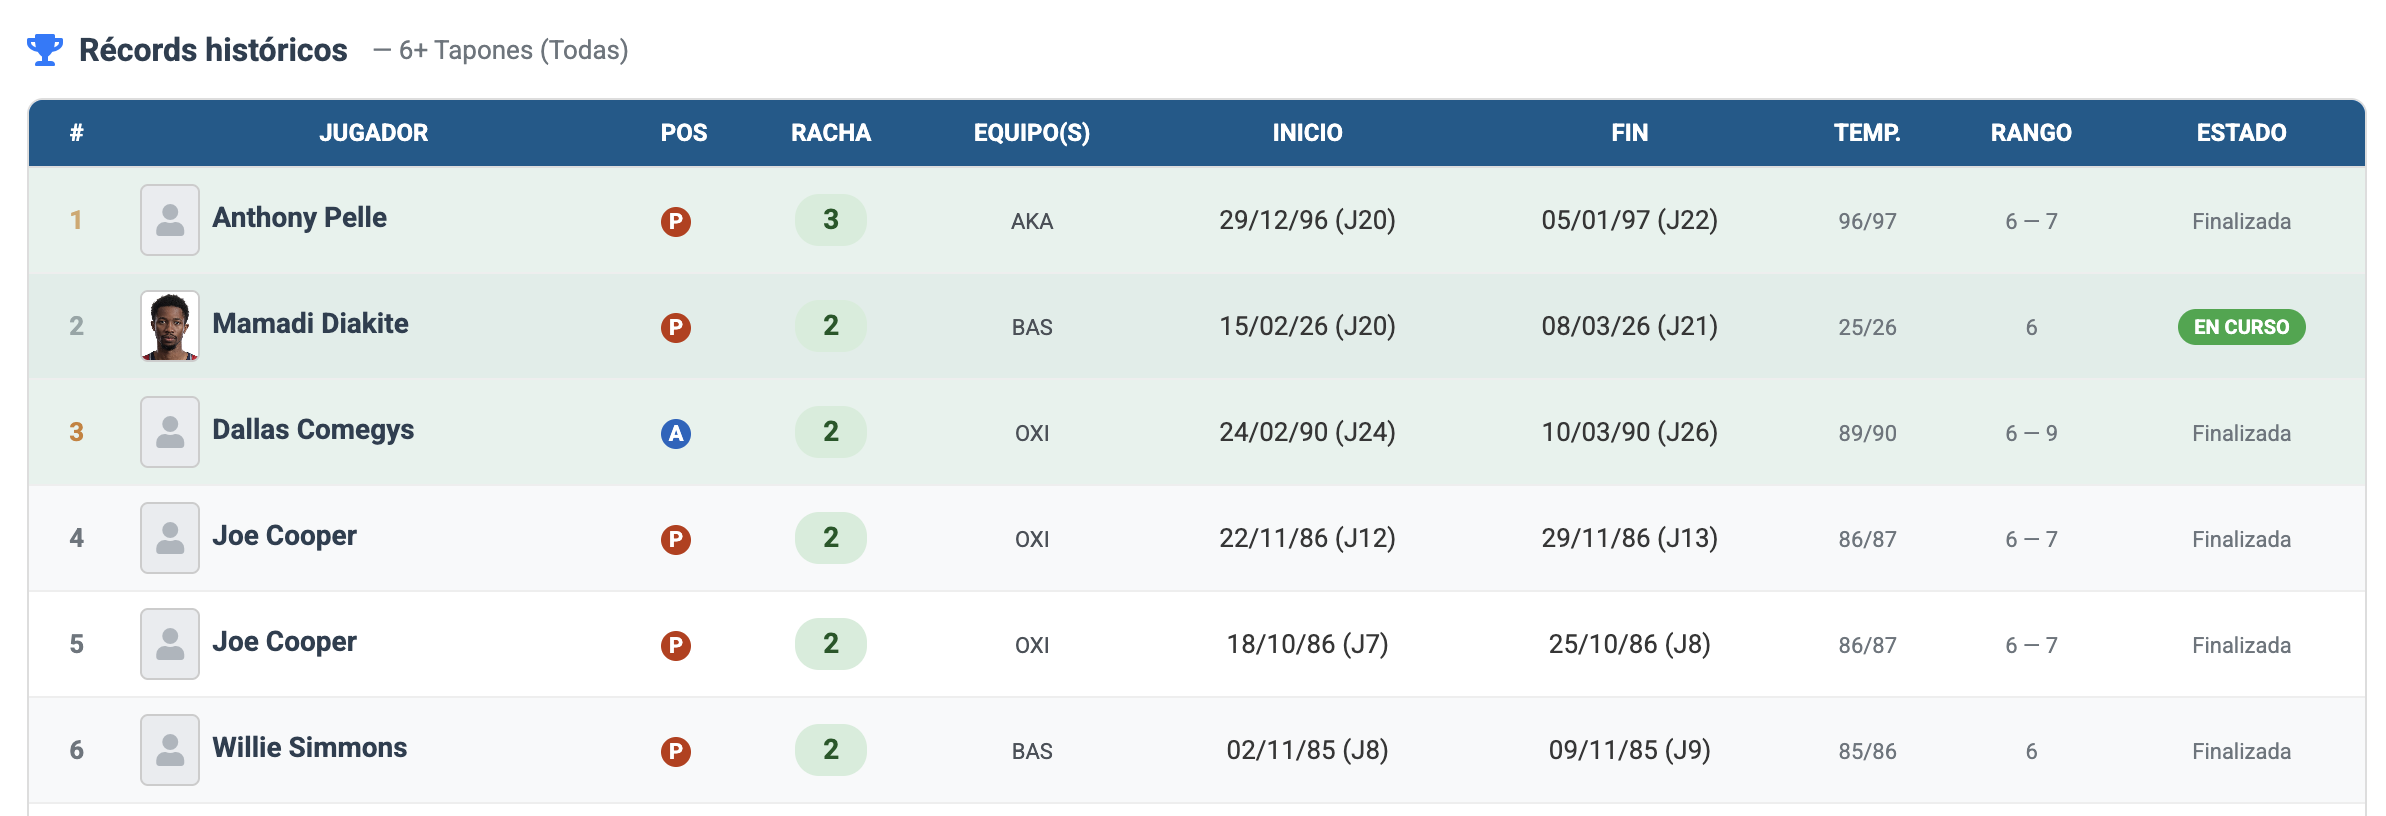Click Willie Simmons' P position badge
The height and width of the screenshot is (816, 2386).
676,751
